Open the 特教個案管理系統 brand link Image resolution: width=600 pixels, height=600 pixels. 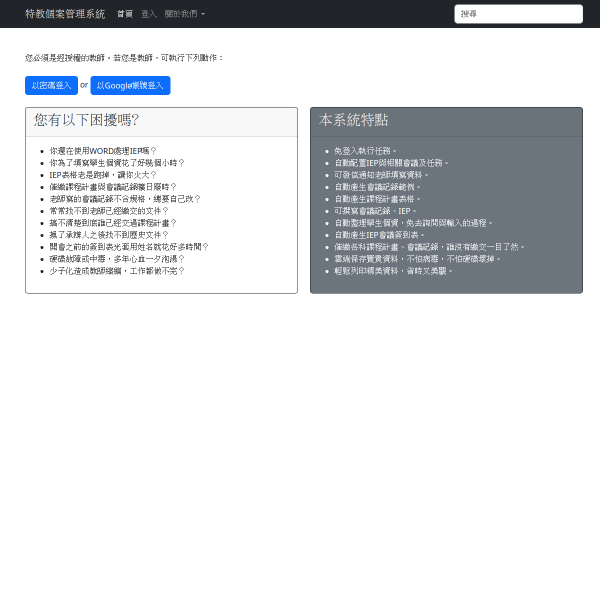pyautogui.click(x=65, y=14)
